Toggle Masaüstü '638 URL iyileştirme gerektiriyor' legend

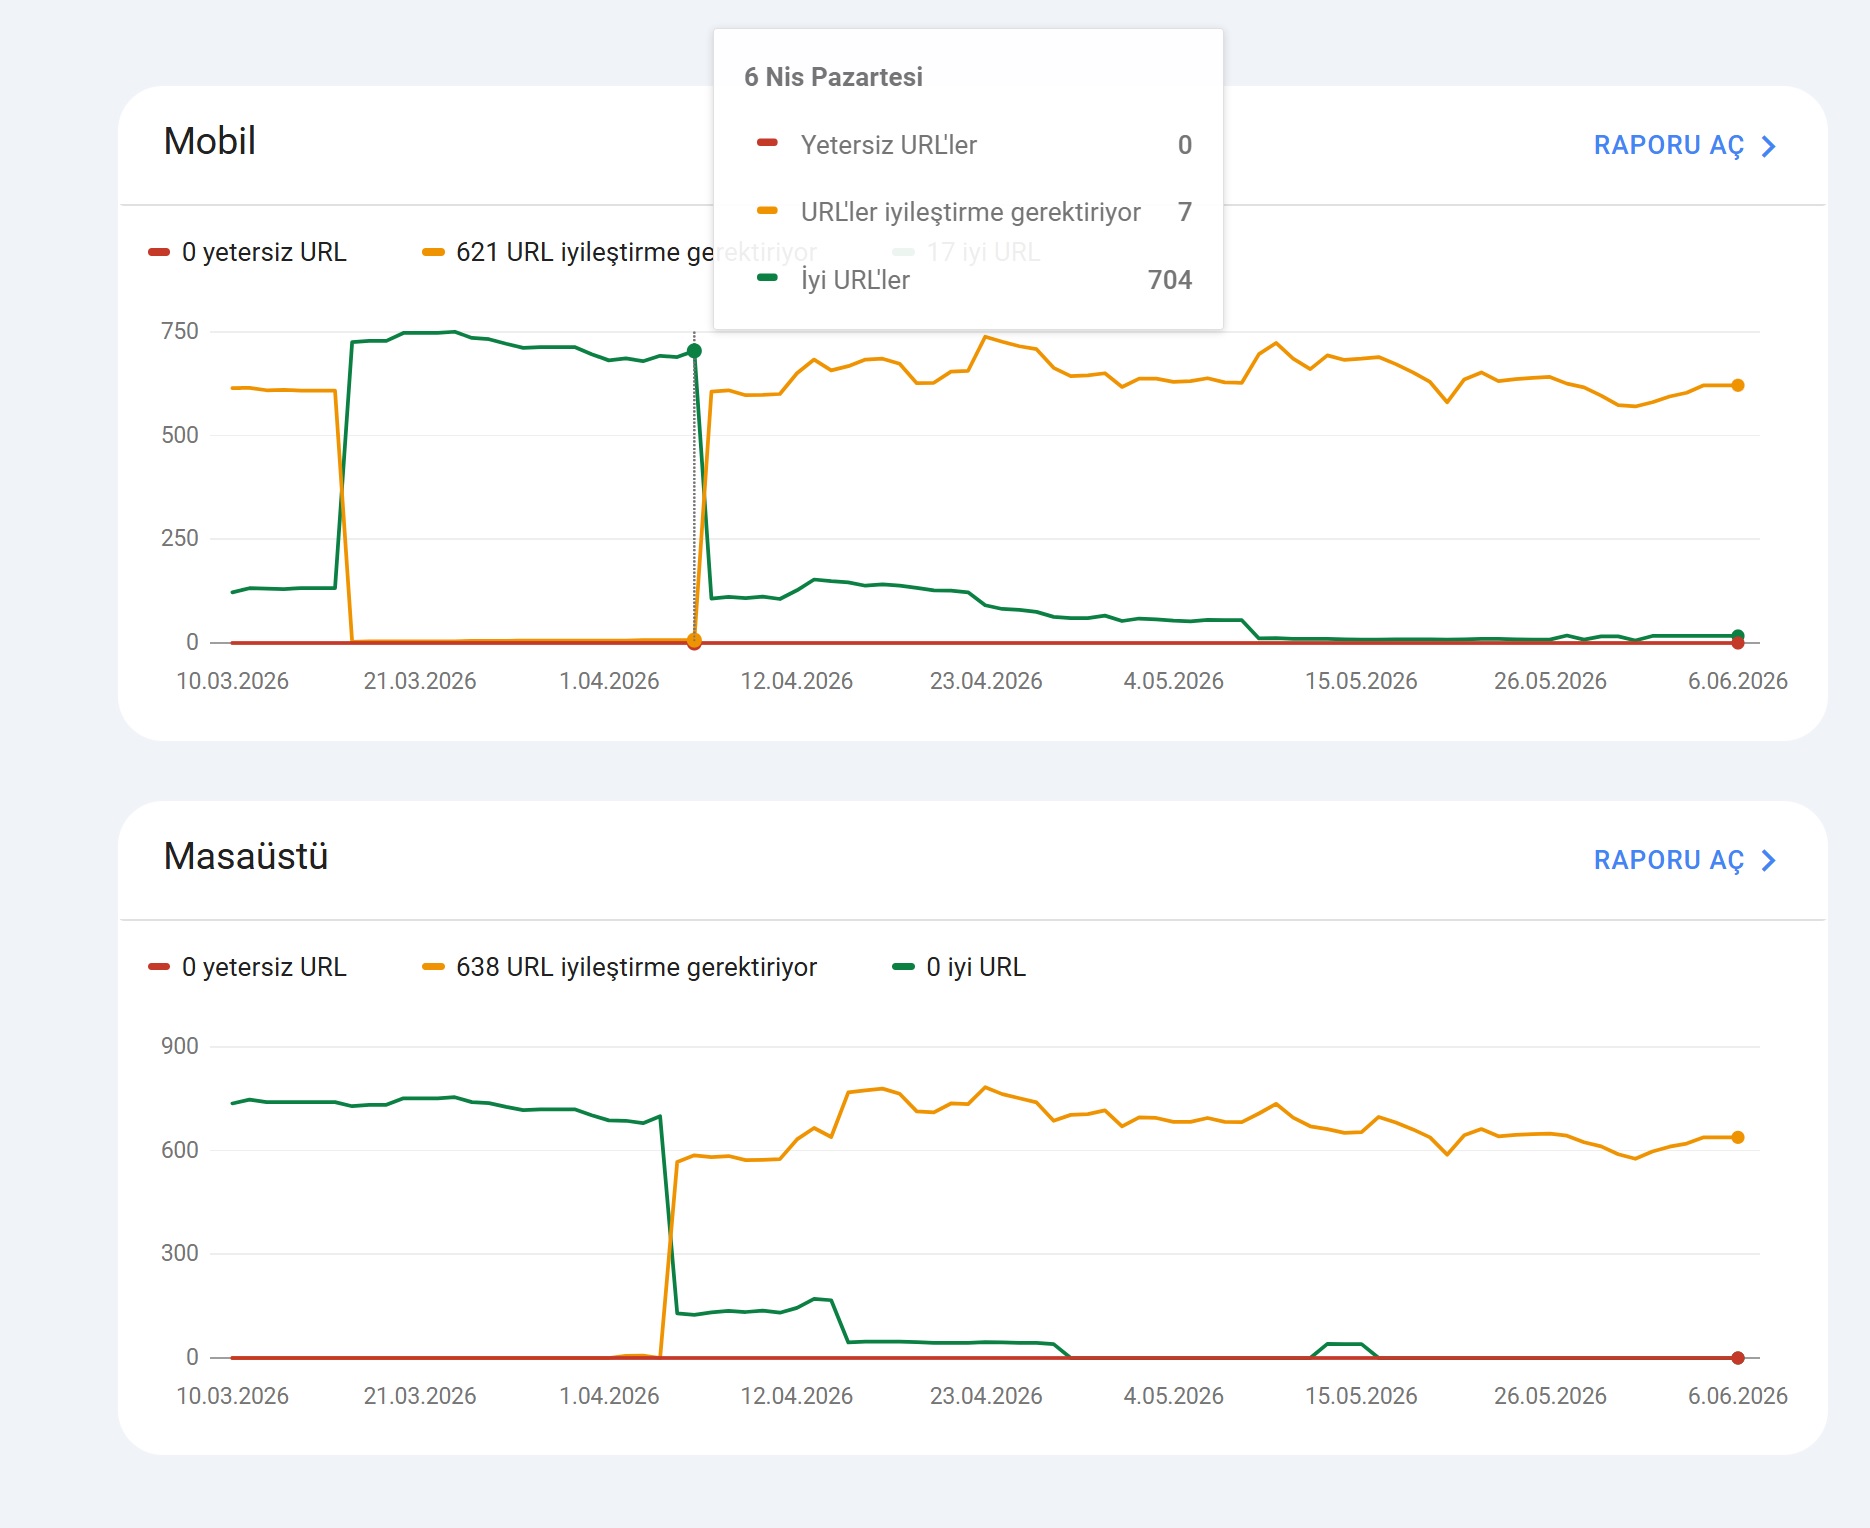620,967
